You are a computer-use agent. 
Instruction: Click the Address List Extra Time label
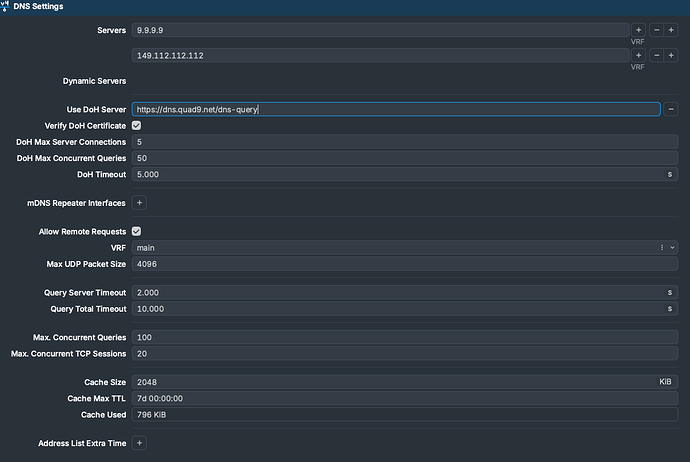[x=82, y=443]
